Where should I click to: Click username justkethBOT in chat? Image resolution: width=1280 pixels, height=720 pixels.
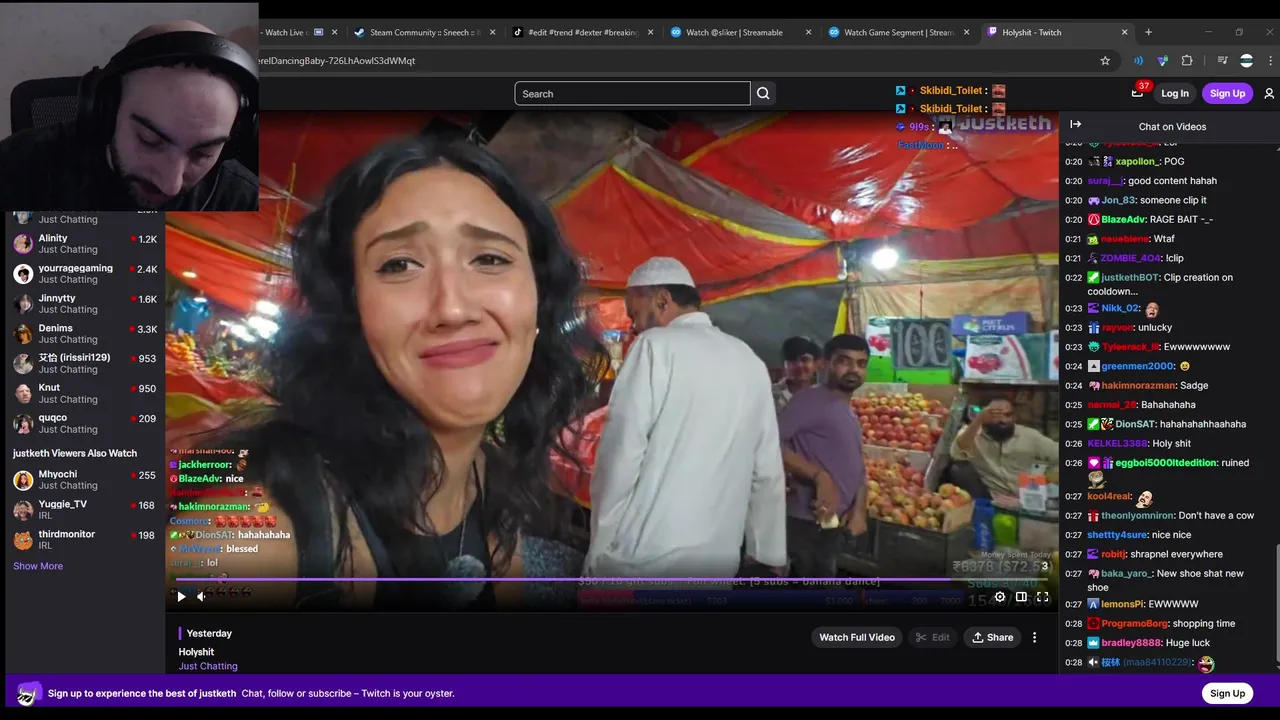1132,277
